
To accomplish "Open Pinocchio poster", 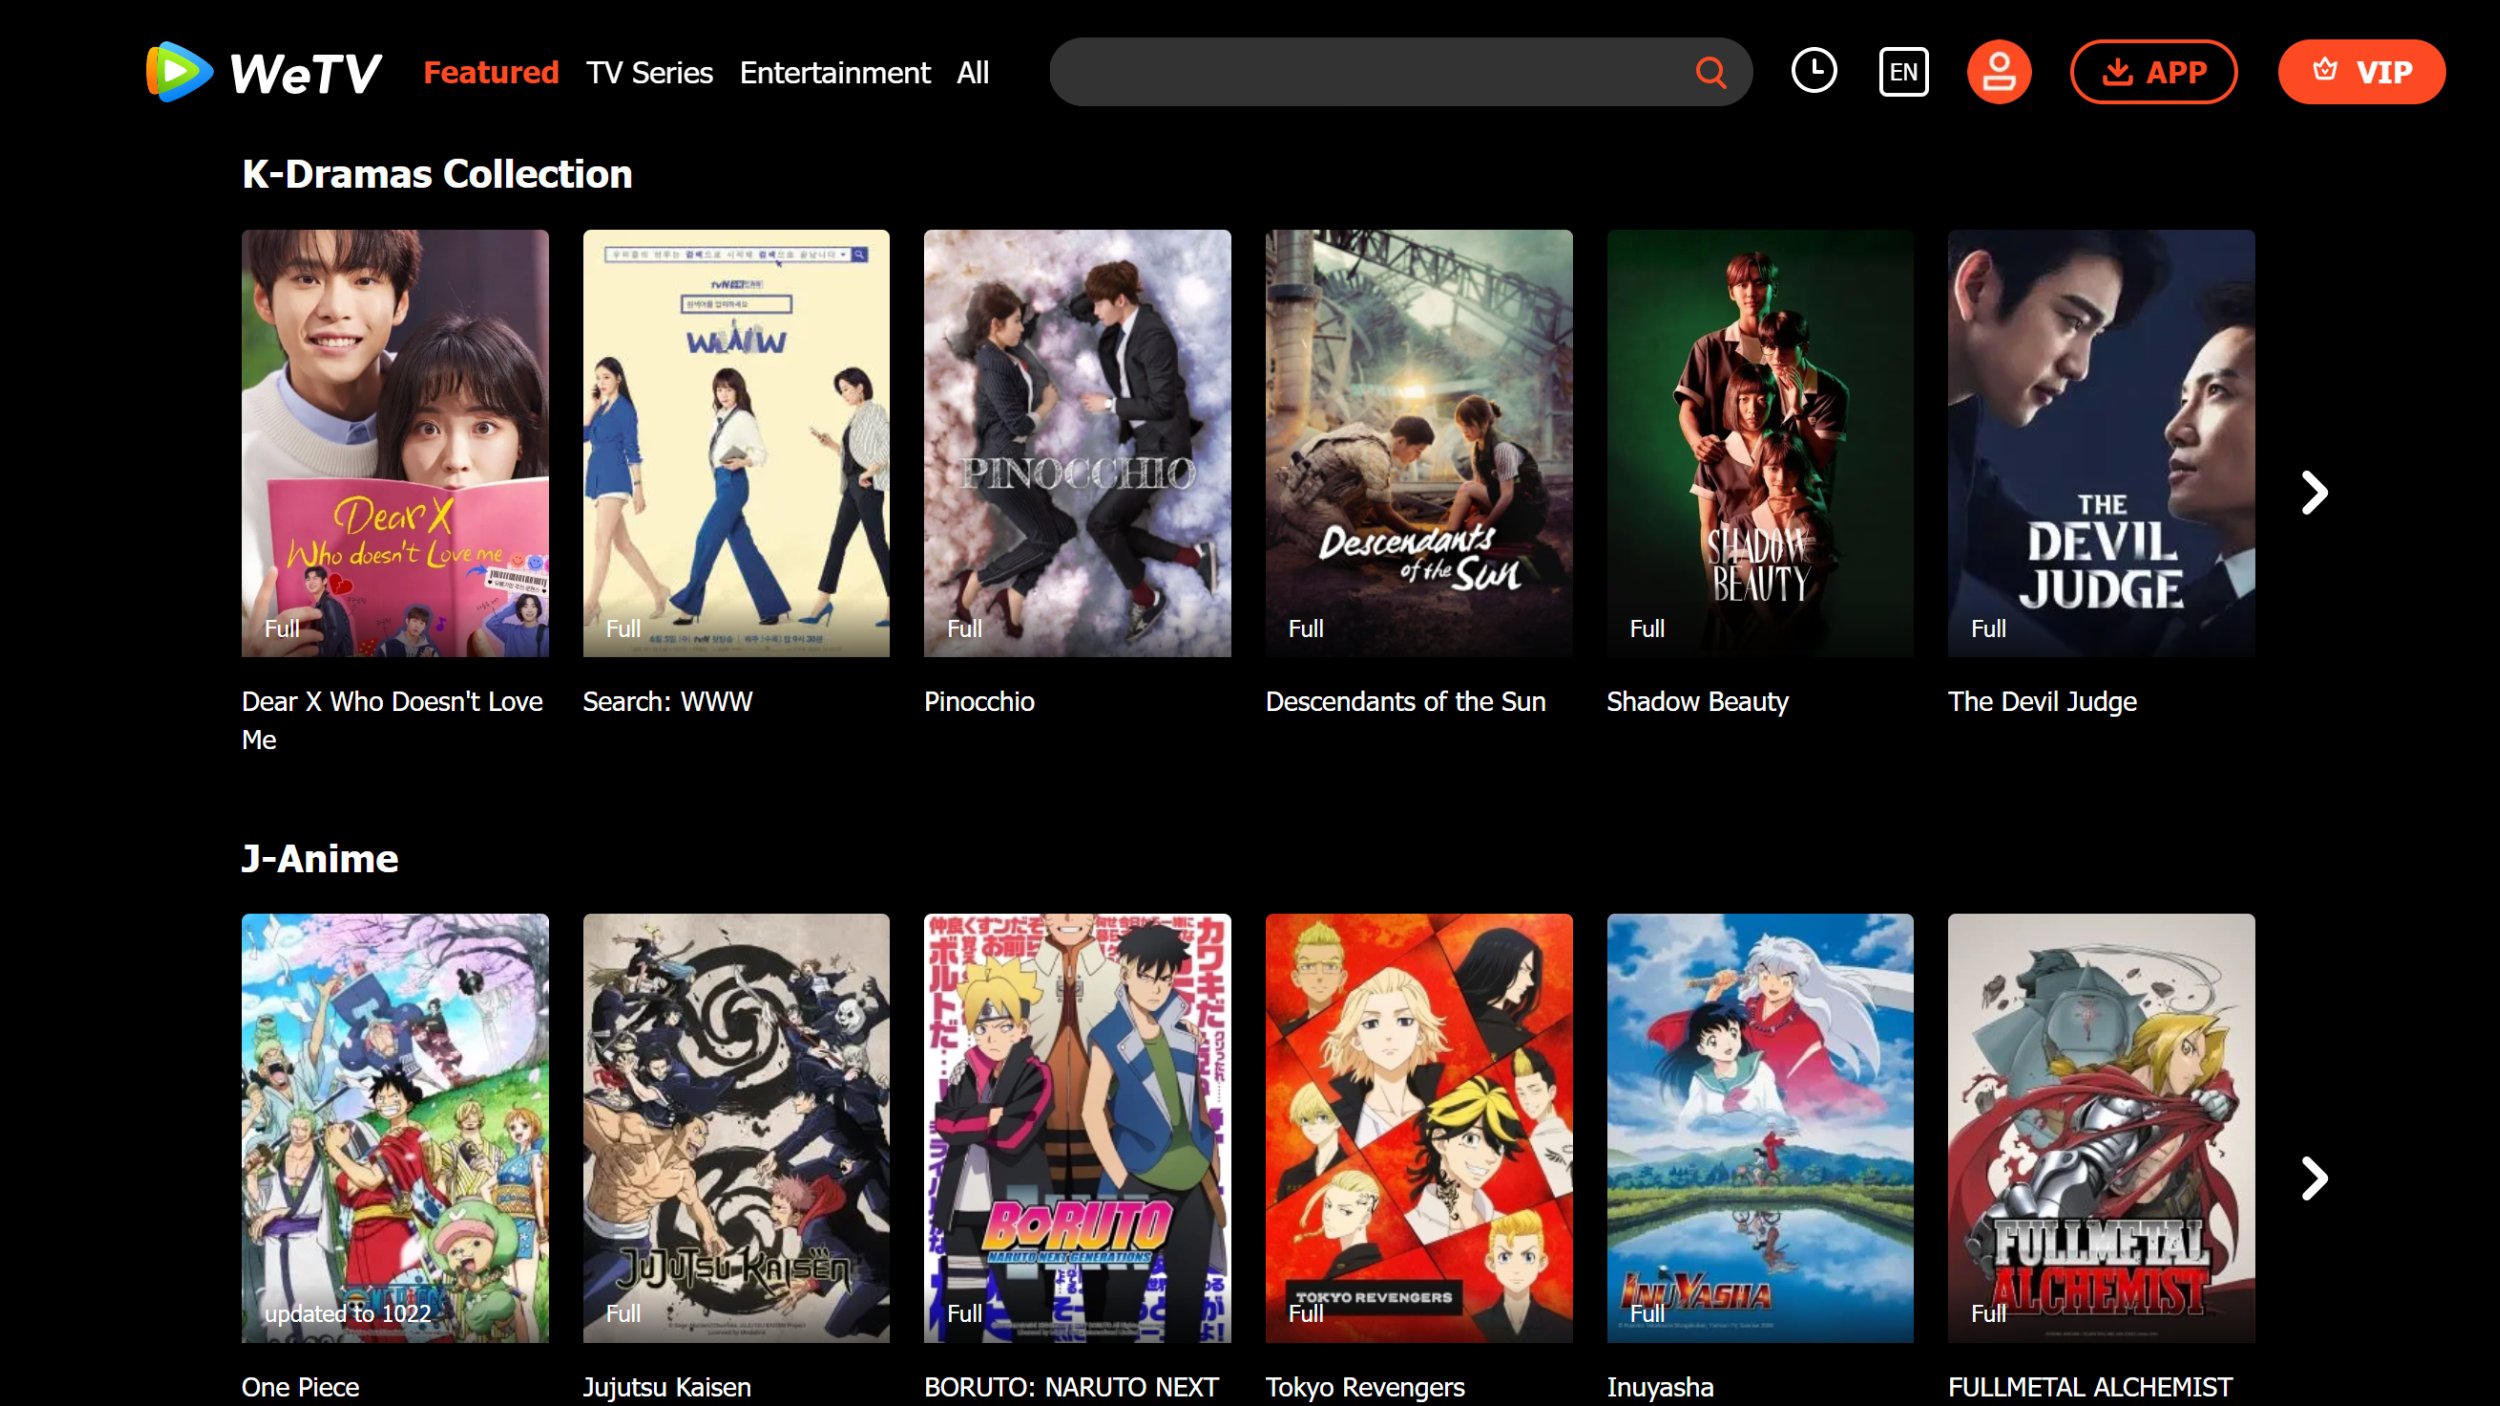I will (1077, 443).
